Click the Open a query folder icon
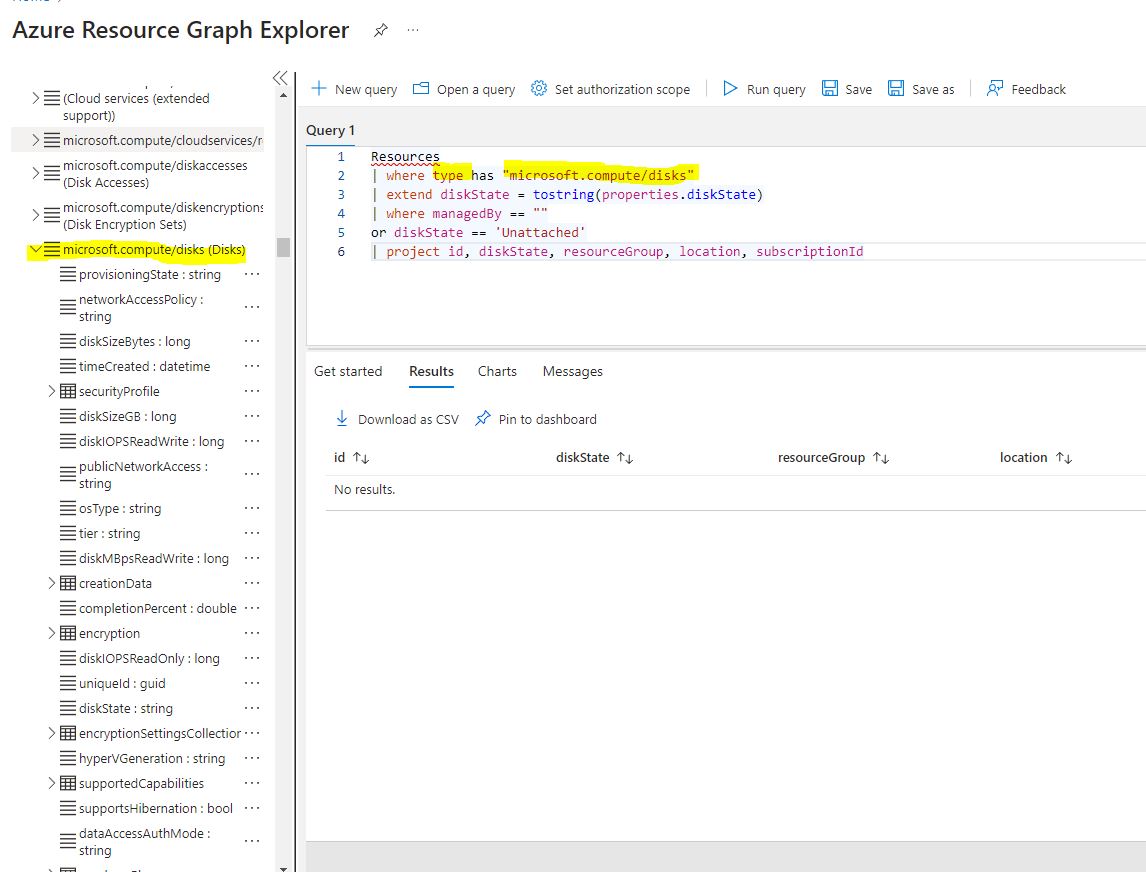The image size is (1146, 872). point(420,88)
